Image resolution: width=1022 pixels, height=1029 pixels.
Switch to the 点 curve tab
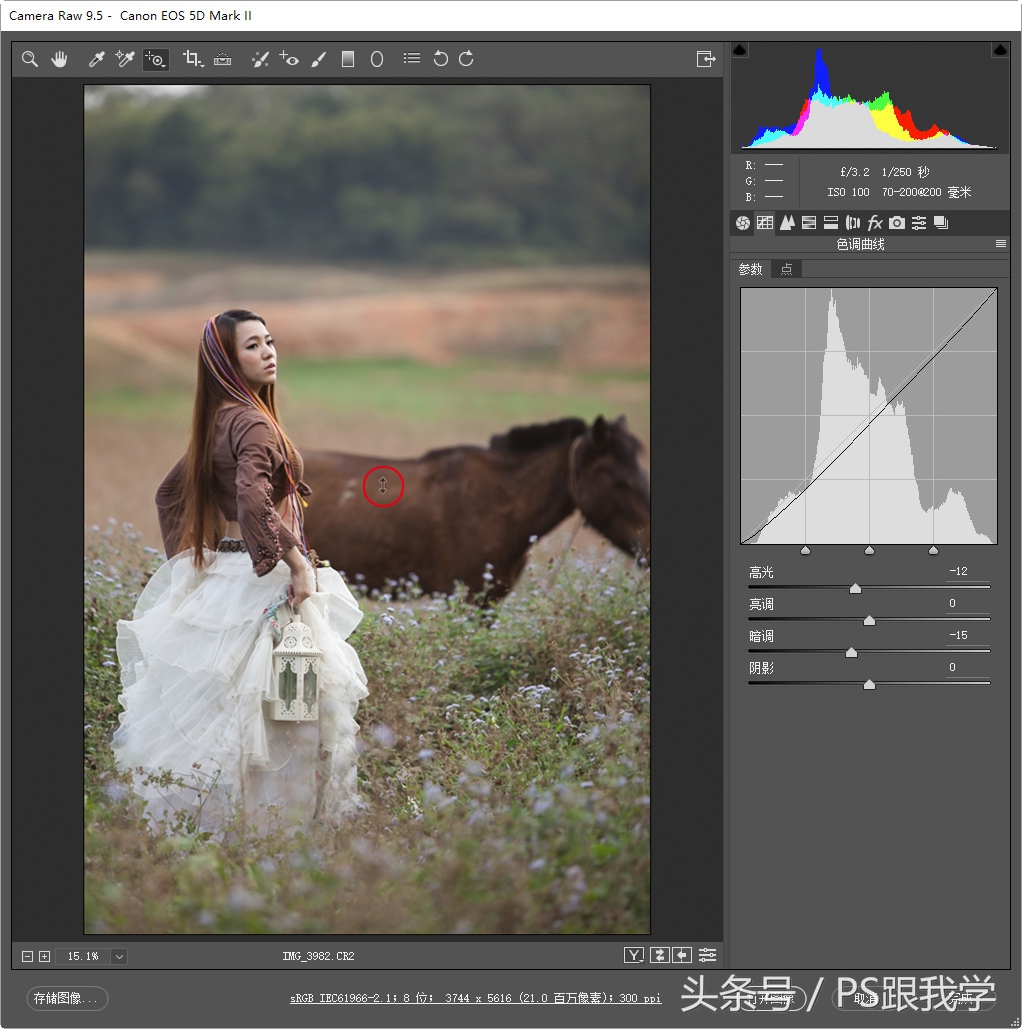(786, 268)
